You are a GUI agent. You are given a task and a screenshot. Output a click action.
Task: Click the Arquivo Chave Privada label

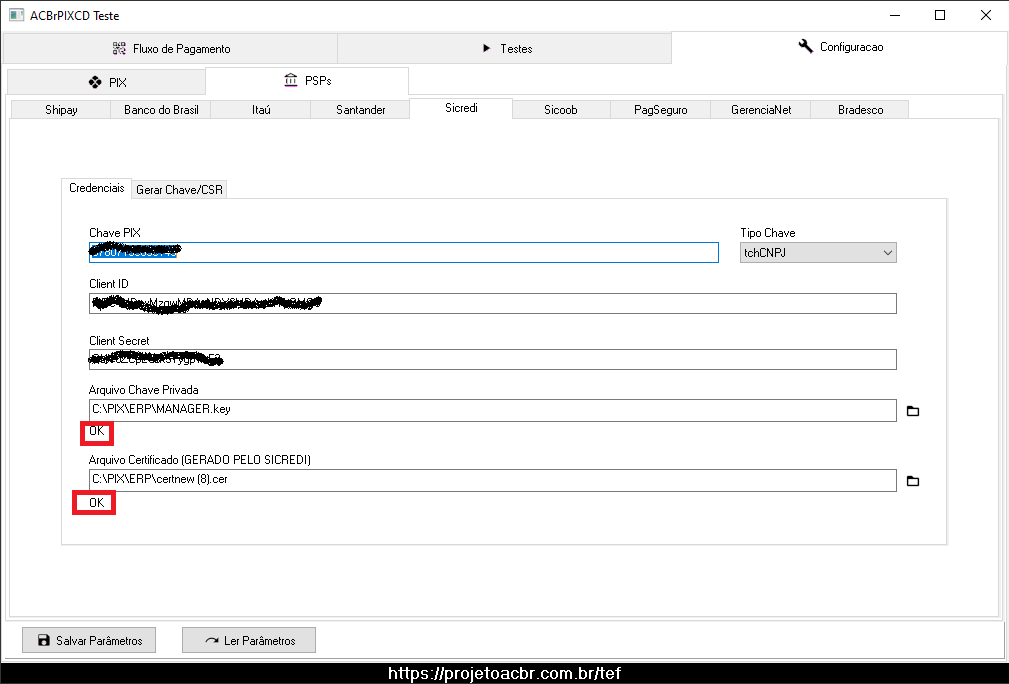pos(143,390)
